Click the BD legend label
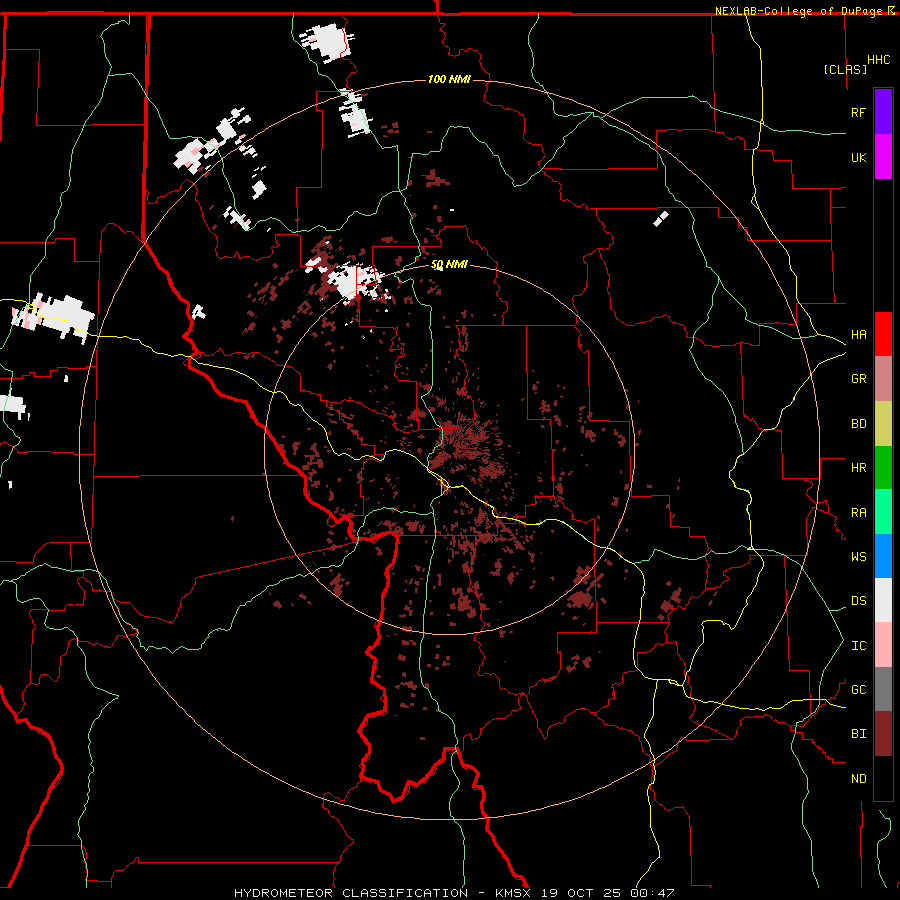The height and width of the screenshot is (900, 900). click(858, 424)
